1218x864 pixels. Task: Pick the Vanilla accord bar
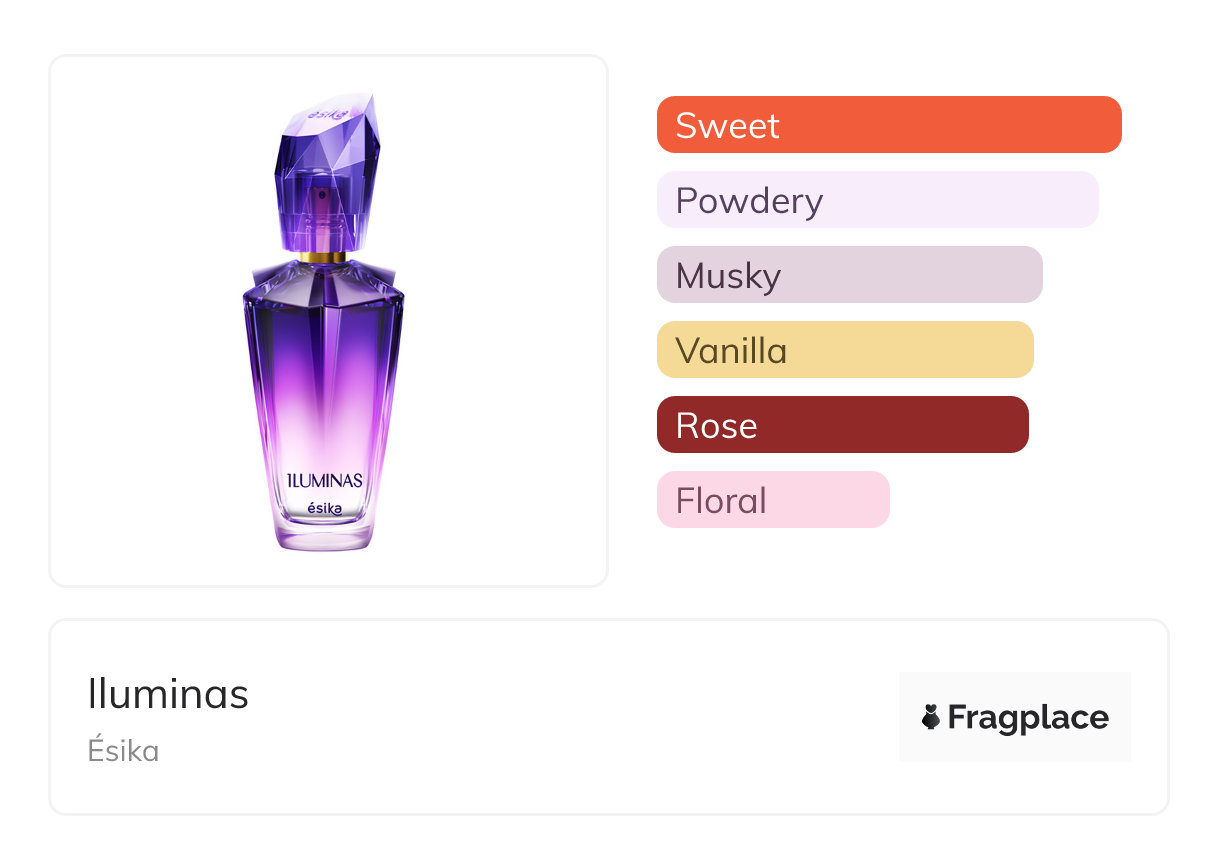point(845,350)
